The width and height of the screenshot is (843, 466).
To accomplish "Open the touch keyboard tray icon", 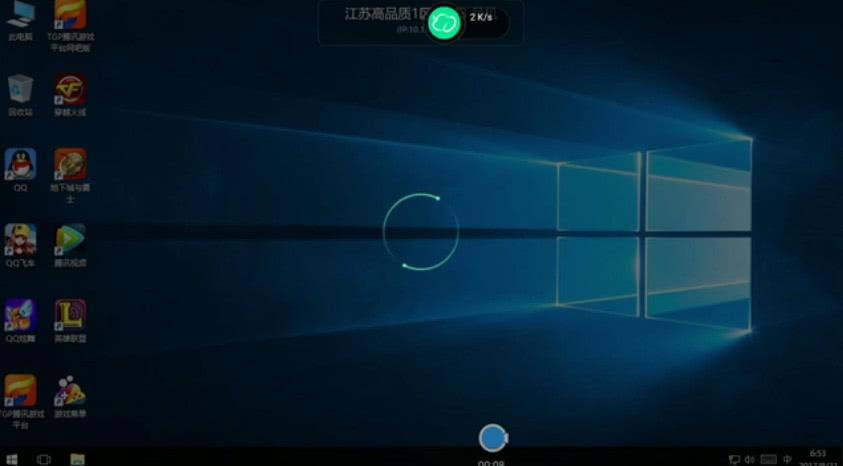I will pyautogui.click(x=768, y=460).
